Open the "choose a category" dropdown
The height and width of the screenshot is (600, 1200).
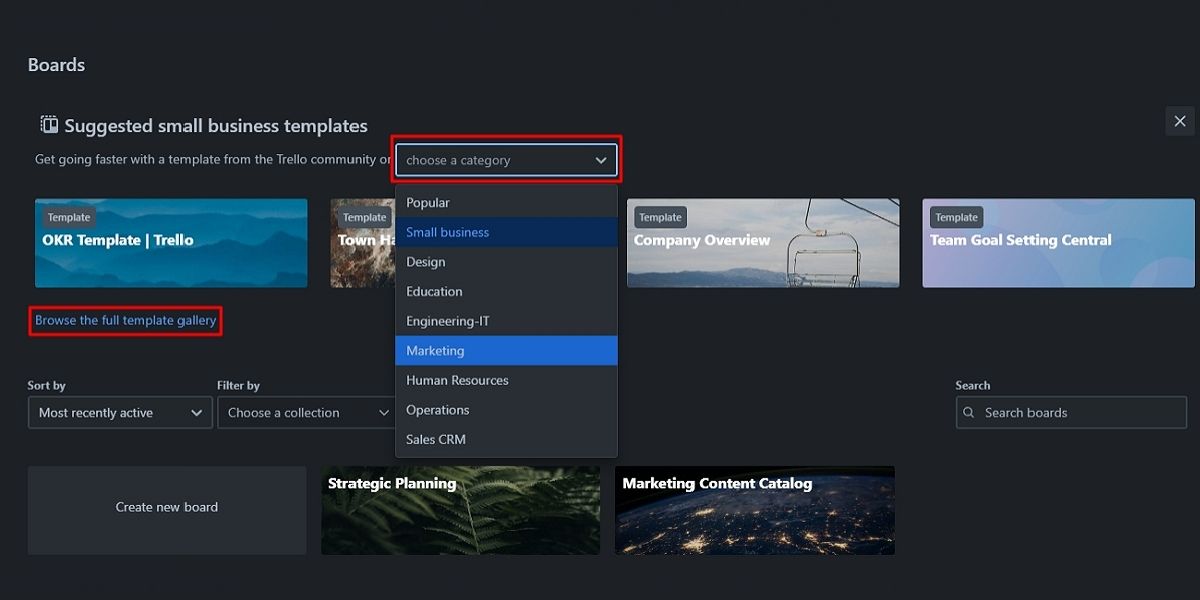pos(506,159)
